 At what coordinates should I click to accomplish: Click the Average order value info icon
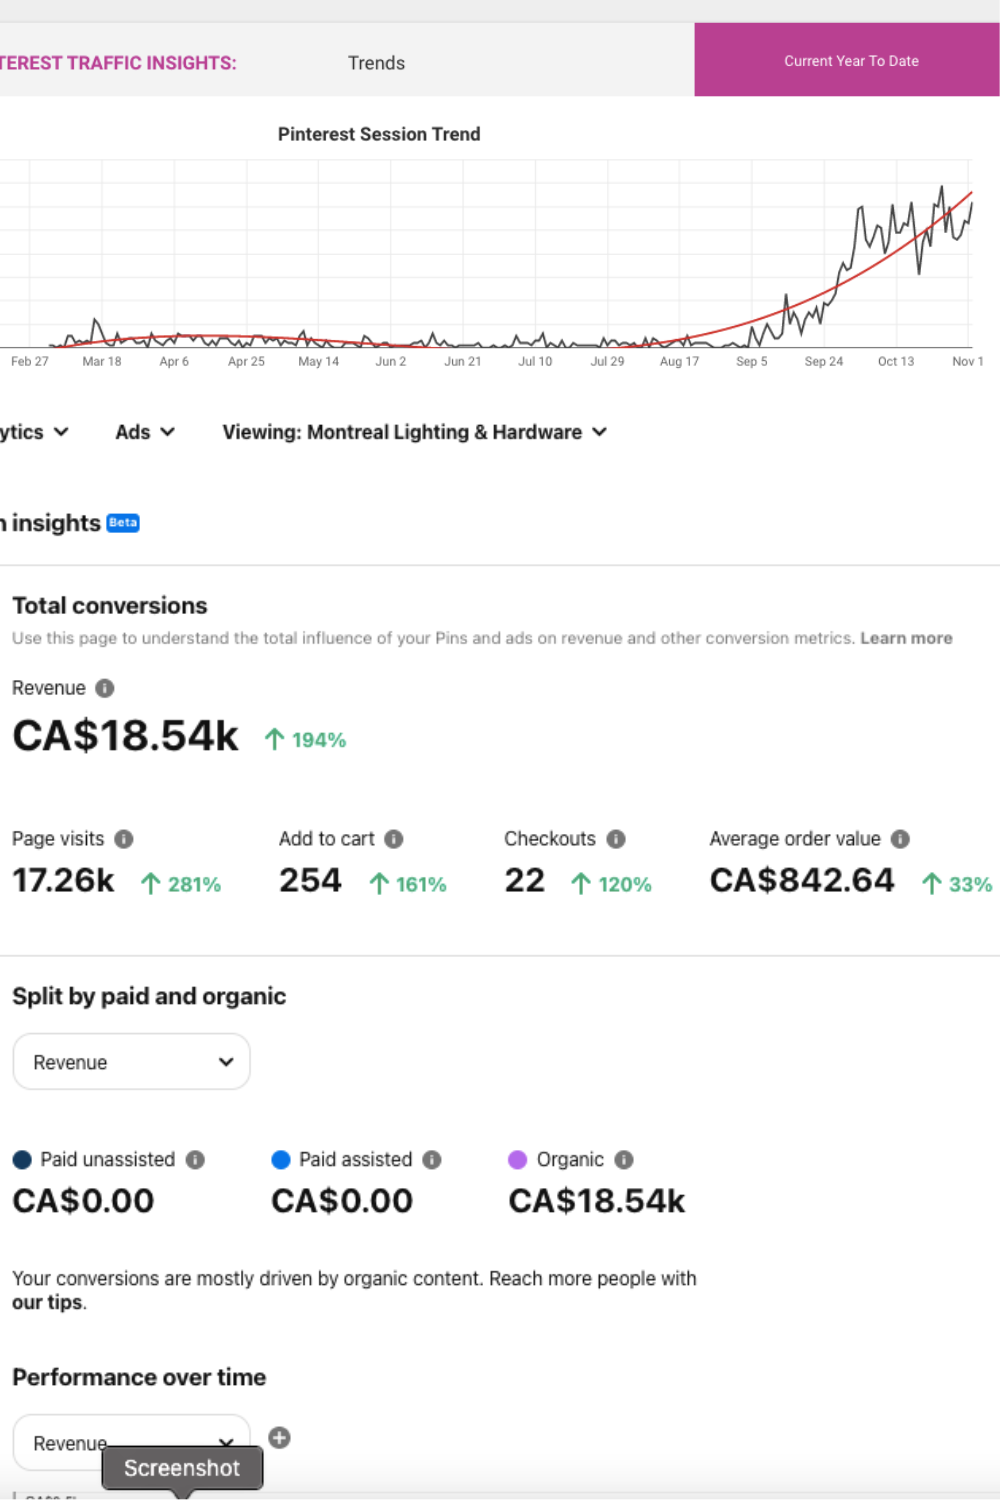900,839
